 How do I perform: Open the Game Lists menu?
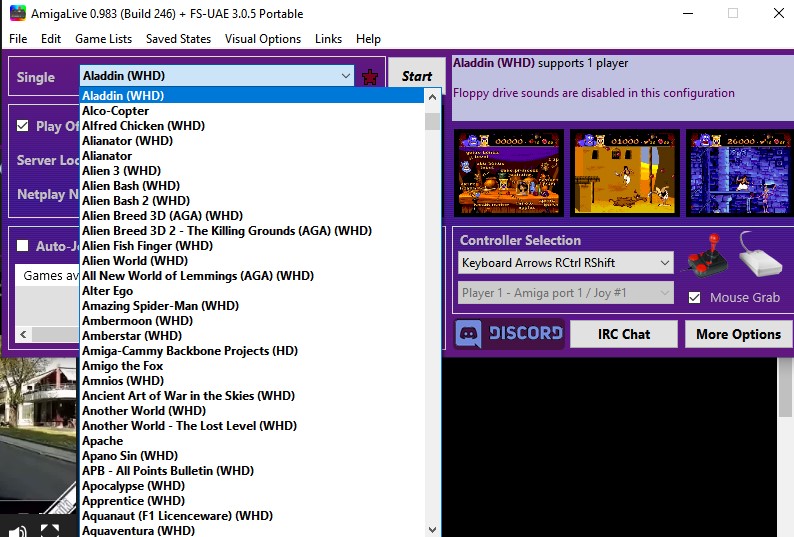[103, 39]
